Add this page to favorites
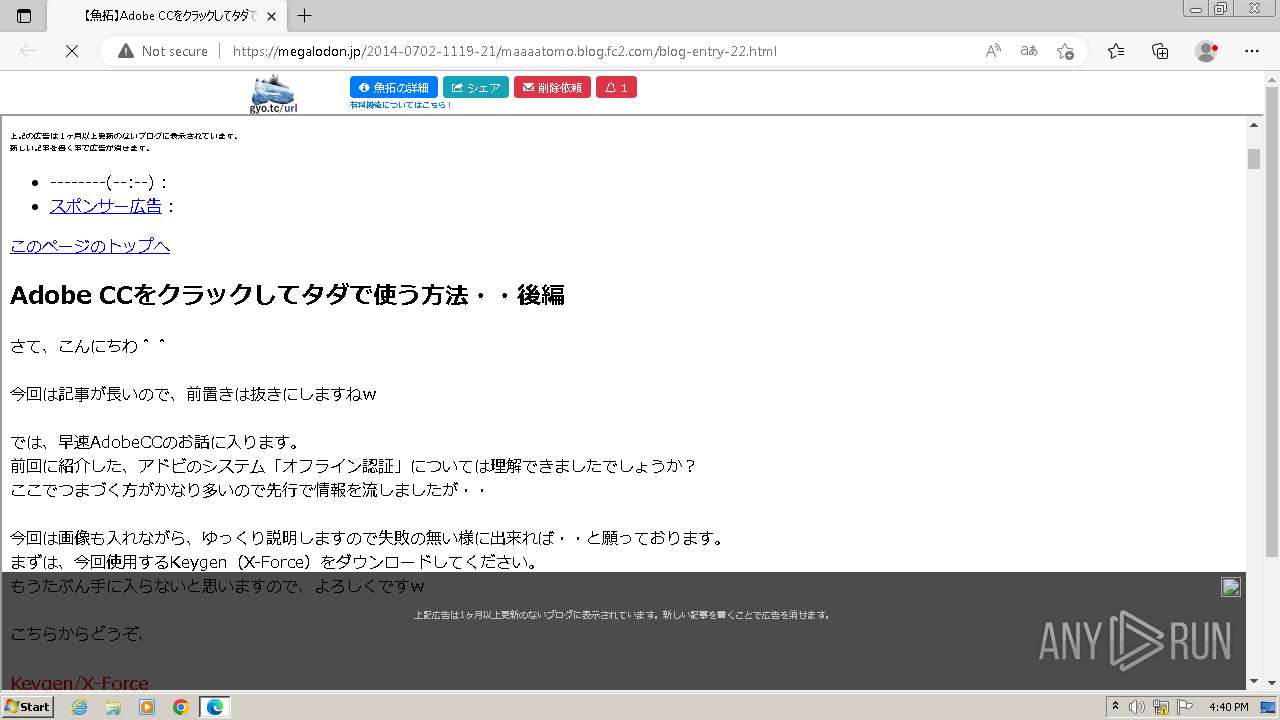Viewport: 1280px width, 720px height. point(1065,51)
